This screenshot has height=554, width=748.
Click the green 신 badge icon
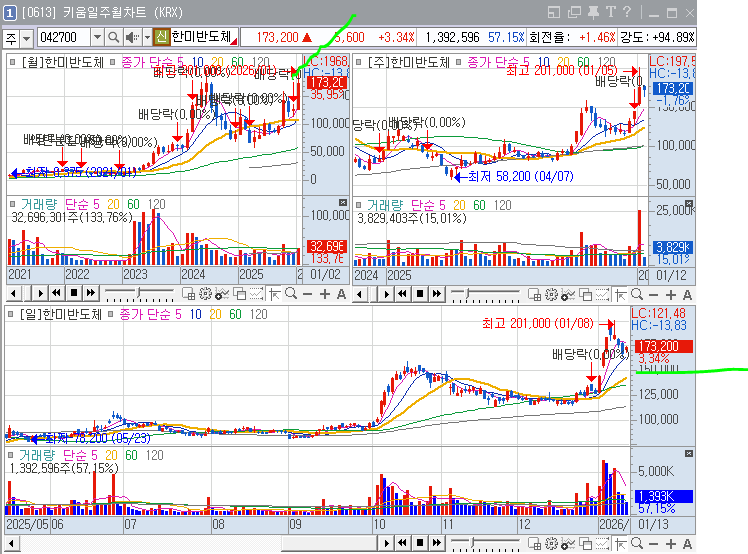[x=162, y=37]
